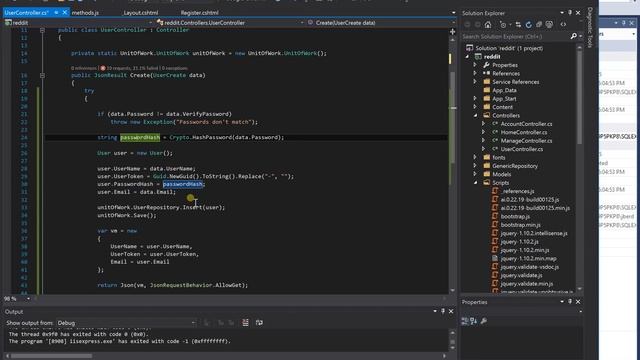640x360 pixels.
Task: Collapse the Scripts folder
Action: 476,182
